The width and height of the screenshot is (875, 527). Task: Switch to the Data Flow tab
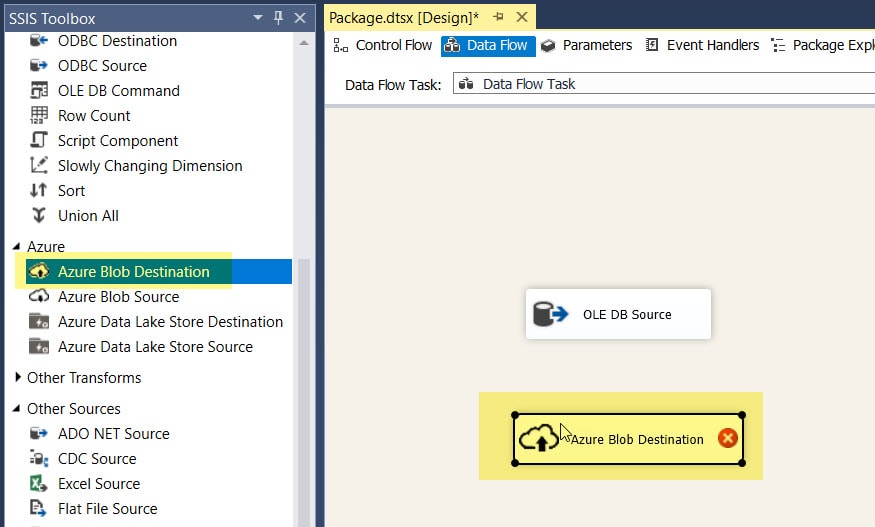coord(488,45)
